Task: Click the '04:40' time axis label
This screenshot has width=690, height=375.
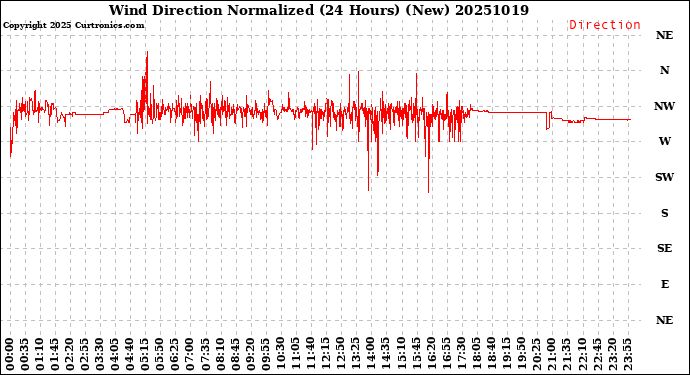Action: point(130,355)
